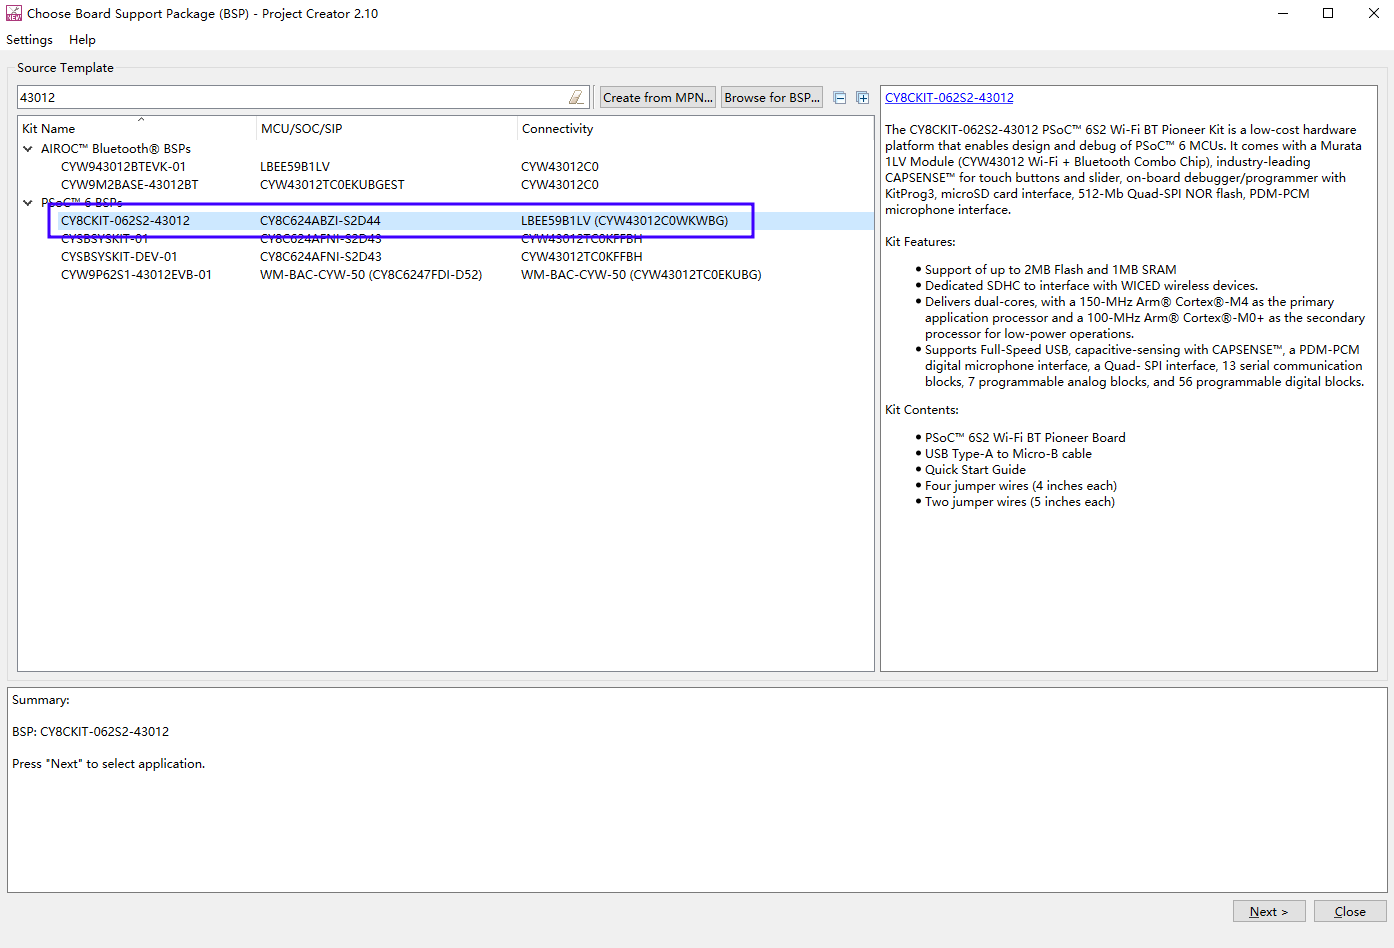Image resolution: width=1394 pixels, height=948 pixels.
Task: Open the Help menu
Action: (82, 39)
